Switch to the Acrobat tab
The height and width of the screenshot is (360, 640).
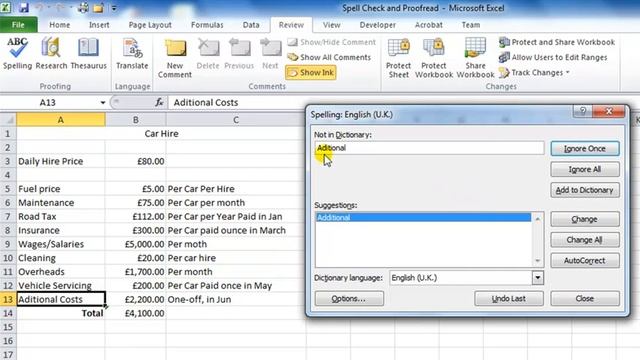428,25
